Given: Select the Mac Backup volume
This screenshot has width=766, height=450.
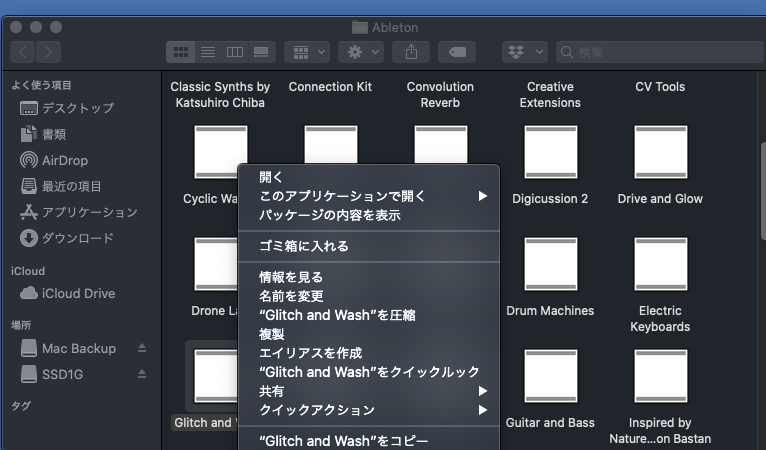Looking at the screenshot, I should [68, 348].
